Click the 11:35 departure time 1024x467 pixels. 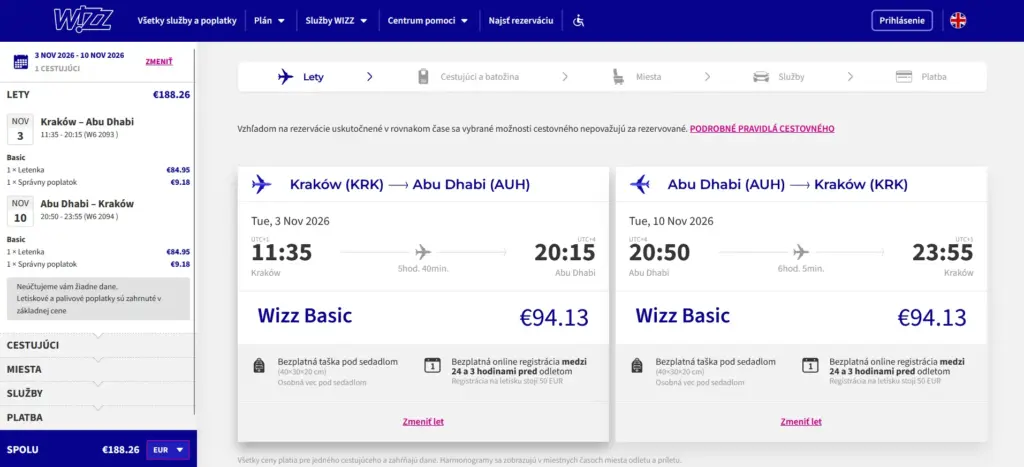pyautogui.click(x=281, y=253)
